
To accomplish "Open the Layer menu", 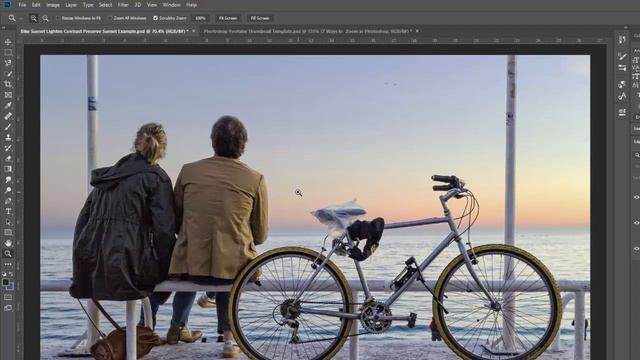I will 71,5.
